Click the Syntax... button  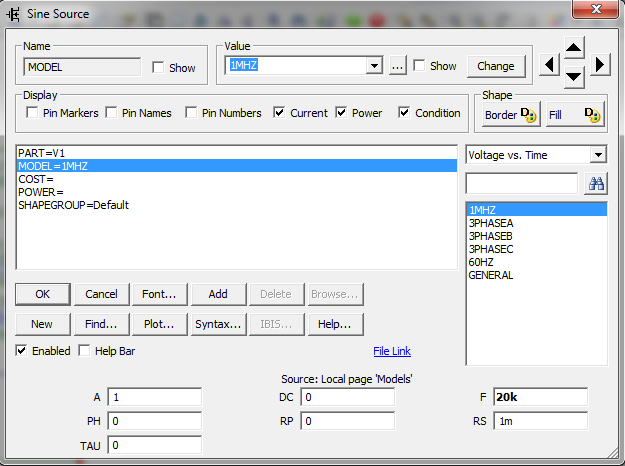pos(218,324)
